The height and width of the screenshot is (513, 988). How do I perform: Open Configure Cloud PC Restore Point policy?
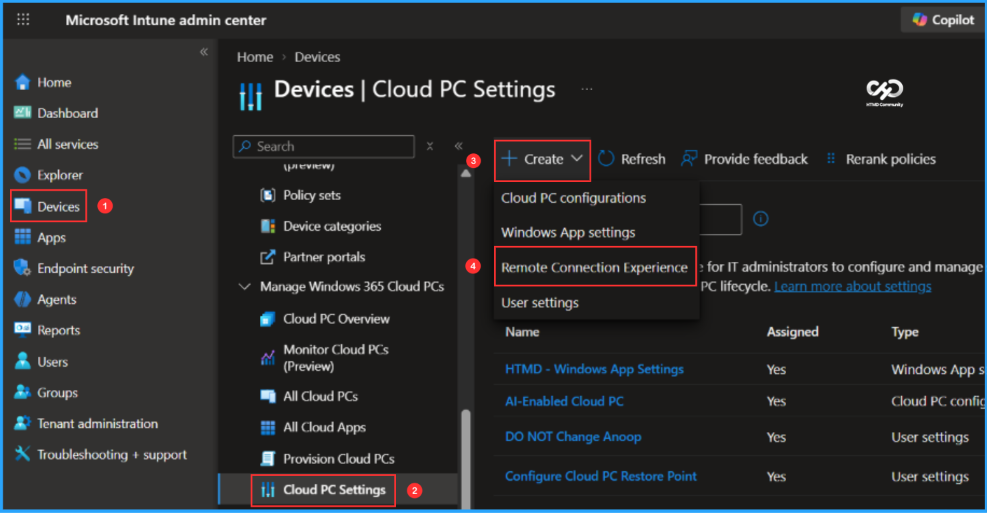point(600,476)
